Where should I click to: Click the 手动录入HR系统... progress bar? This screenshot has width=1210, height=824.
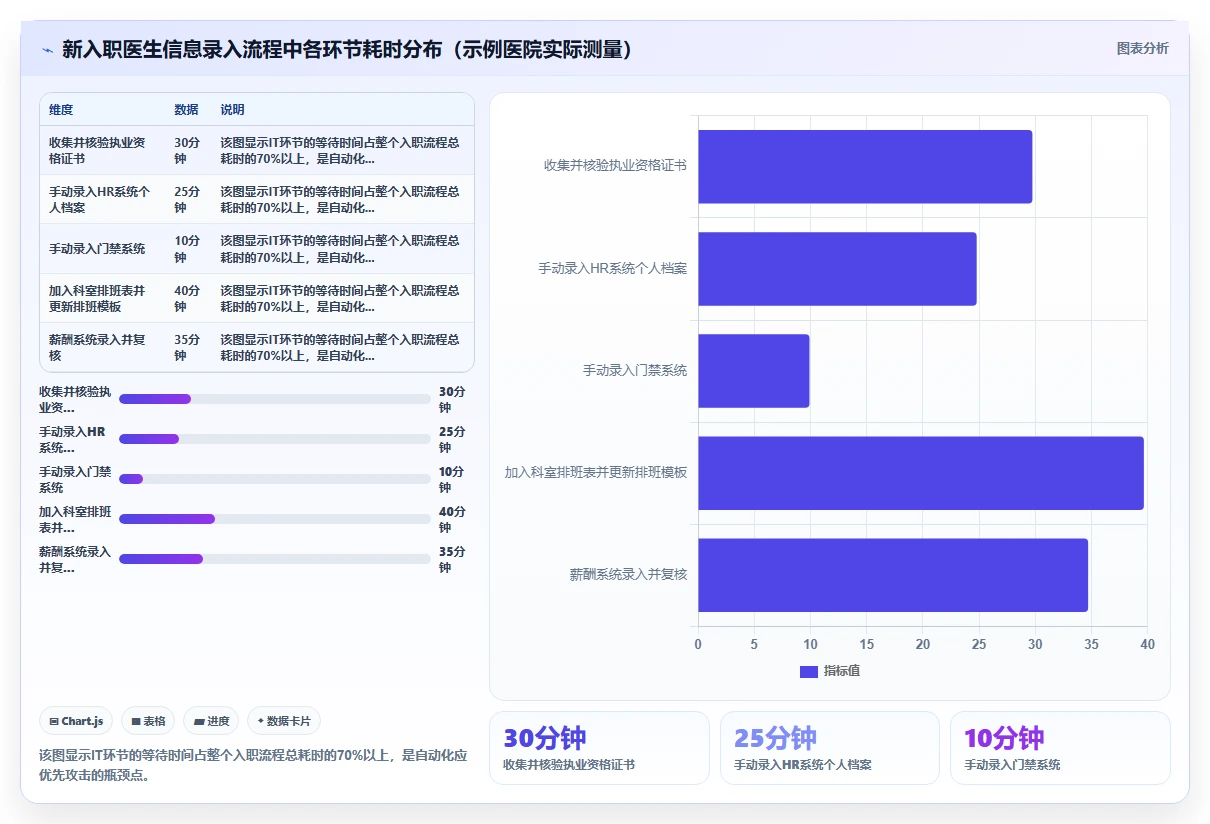click(x=275, y=439)
